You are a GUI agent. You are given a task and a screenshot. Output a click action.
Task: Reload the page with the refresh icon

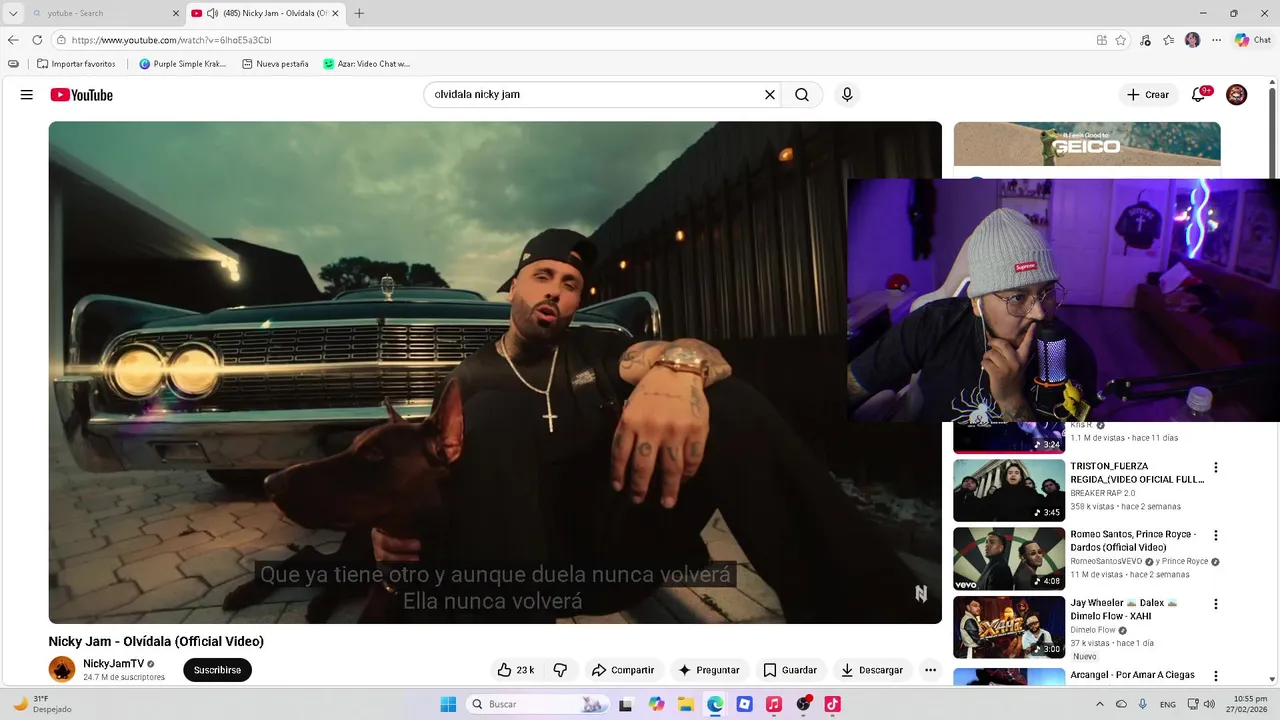pyautogui.click(x=37, y=40)
